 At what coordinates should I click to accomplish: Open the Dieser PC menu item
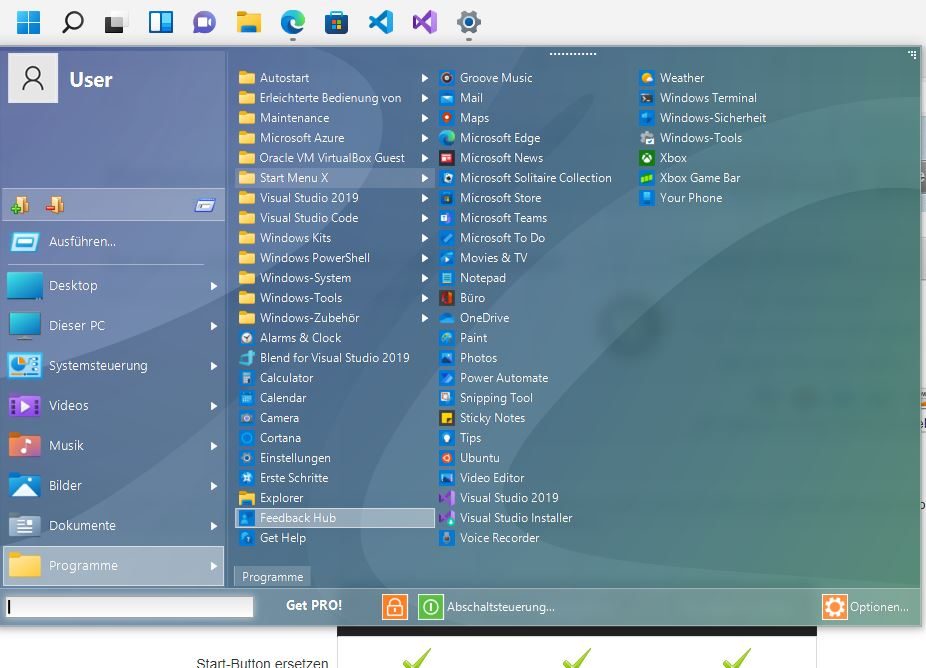[113, 326]
